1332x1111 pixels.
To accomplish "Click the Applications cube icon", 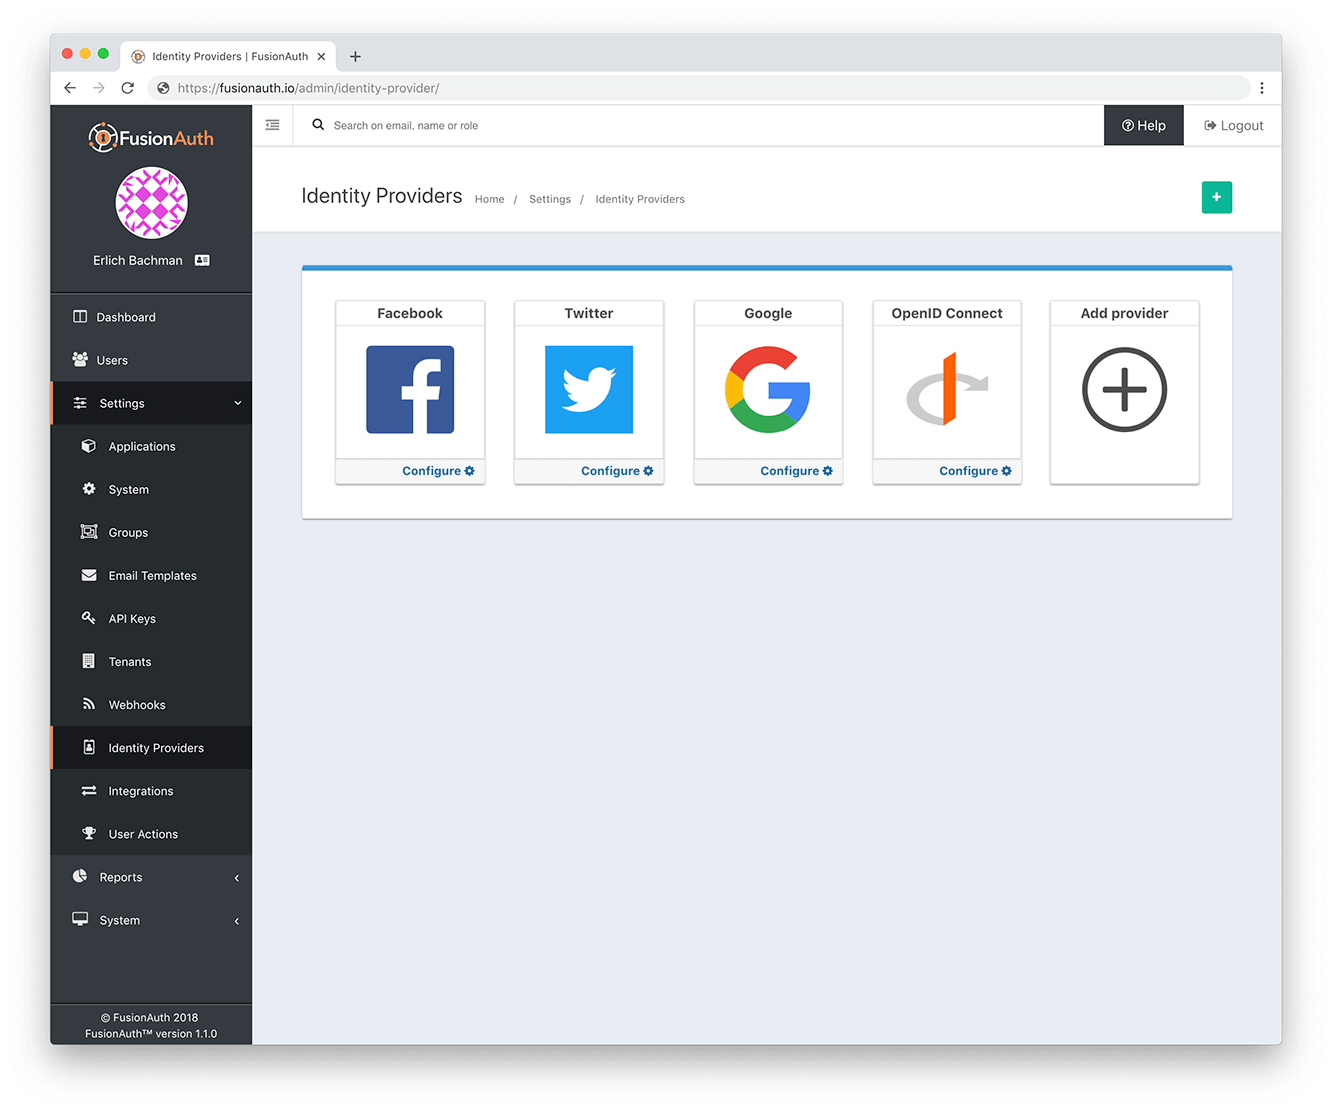I will point(89,446).
